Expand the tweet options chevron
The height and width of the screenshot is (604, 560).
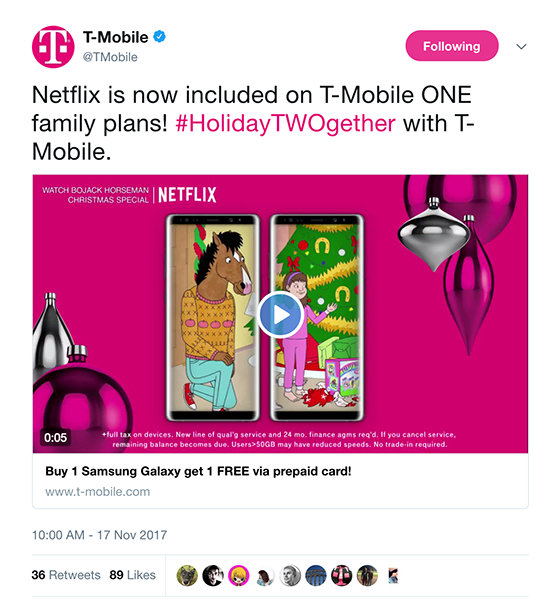[x=521, y=47]
